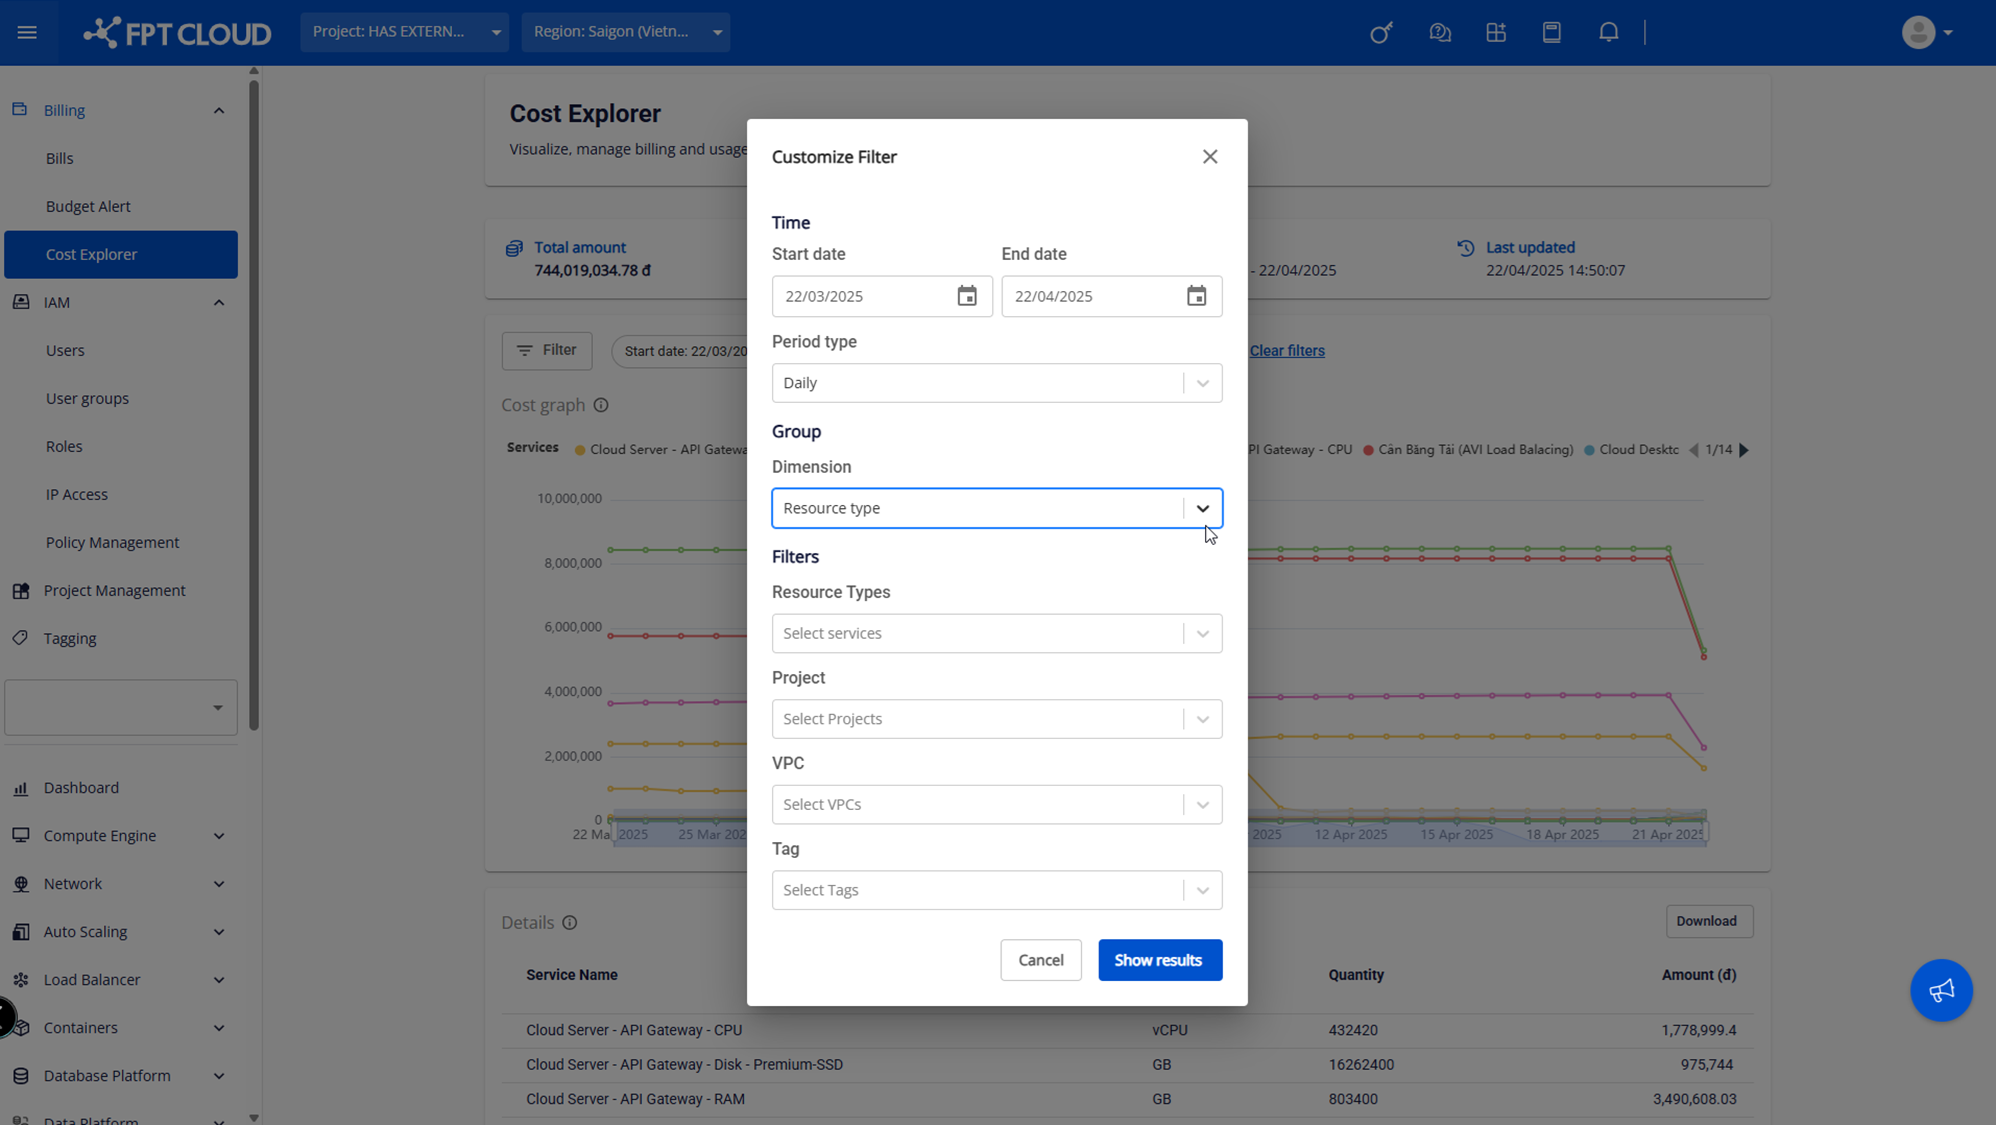Open the hamburger menu in the header
This screenshot has height=1125, width=1996.
[27, 32]
